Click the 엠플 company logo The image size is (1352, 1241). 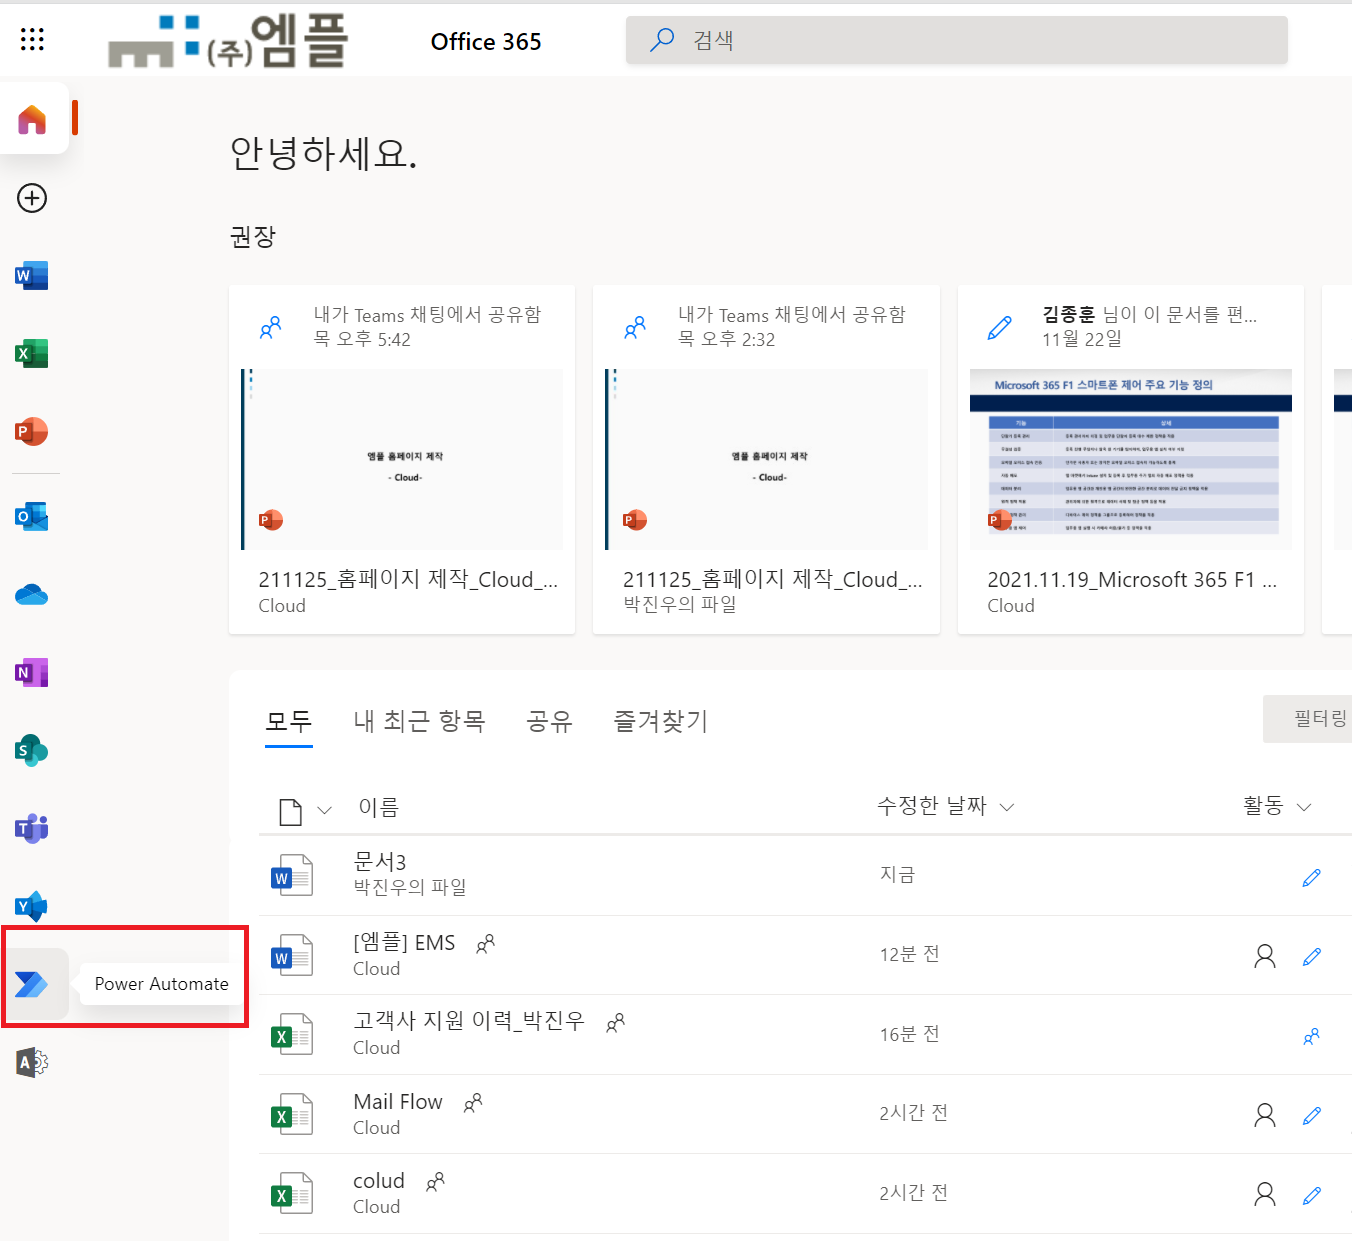click(228, 40)
